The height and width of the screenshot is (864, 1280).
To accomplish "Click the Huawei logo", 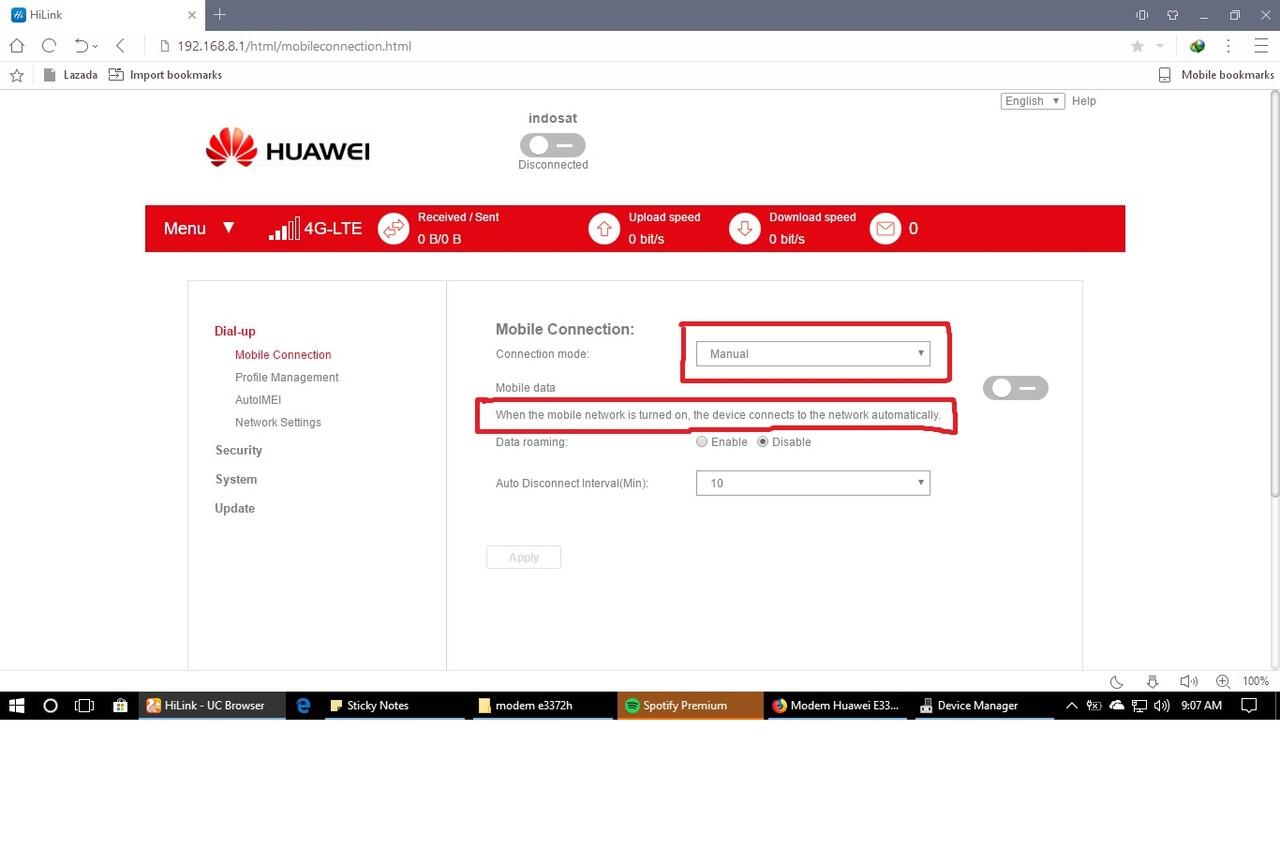I will [x=288, y=148].
